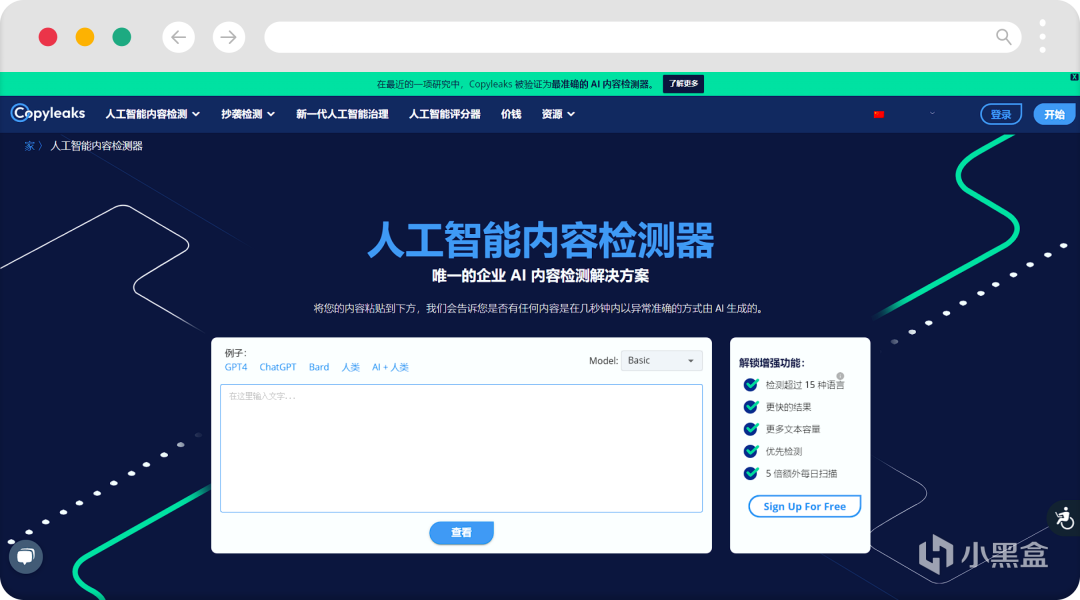
Task: Click checkmark beside 更快的结果
Action: coord(751,406)
